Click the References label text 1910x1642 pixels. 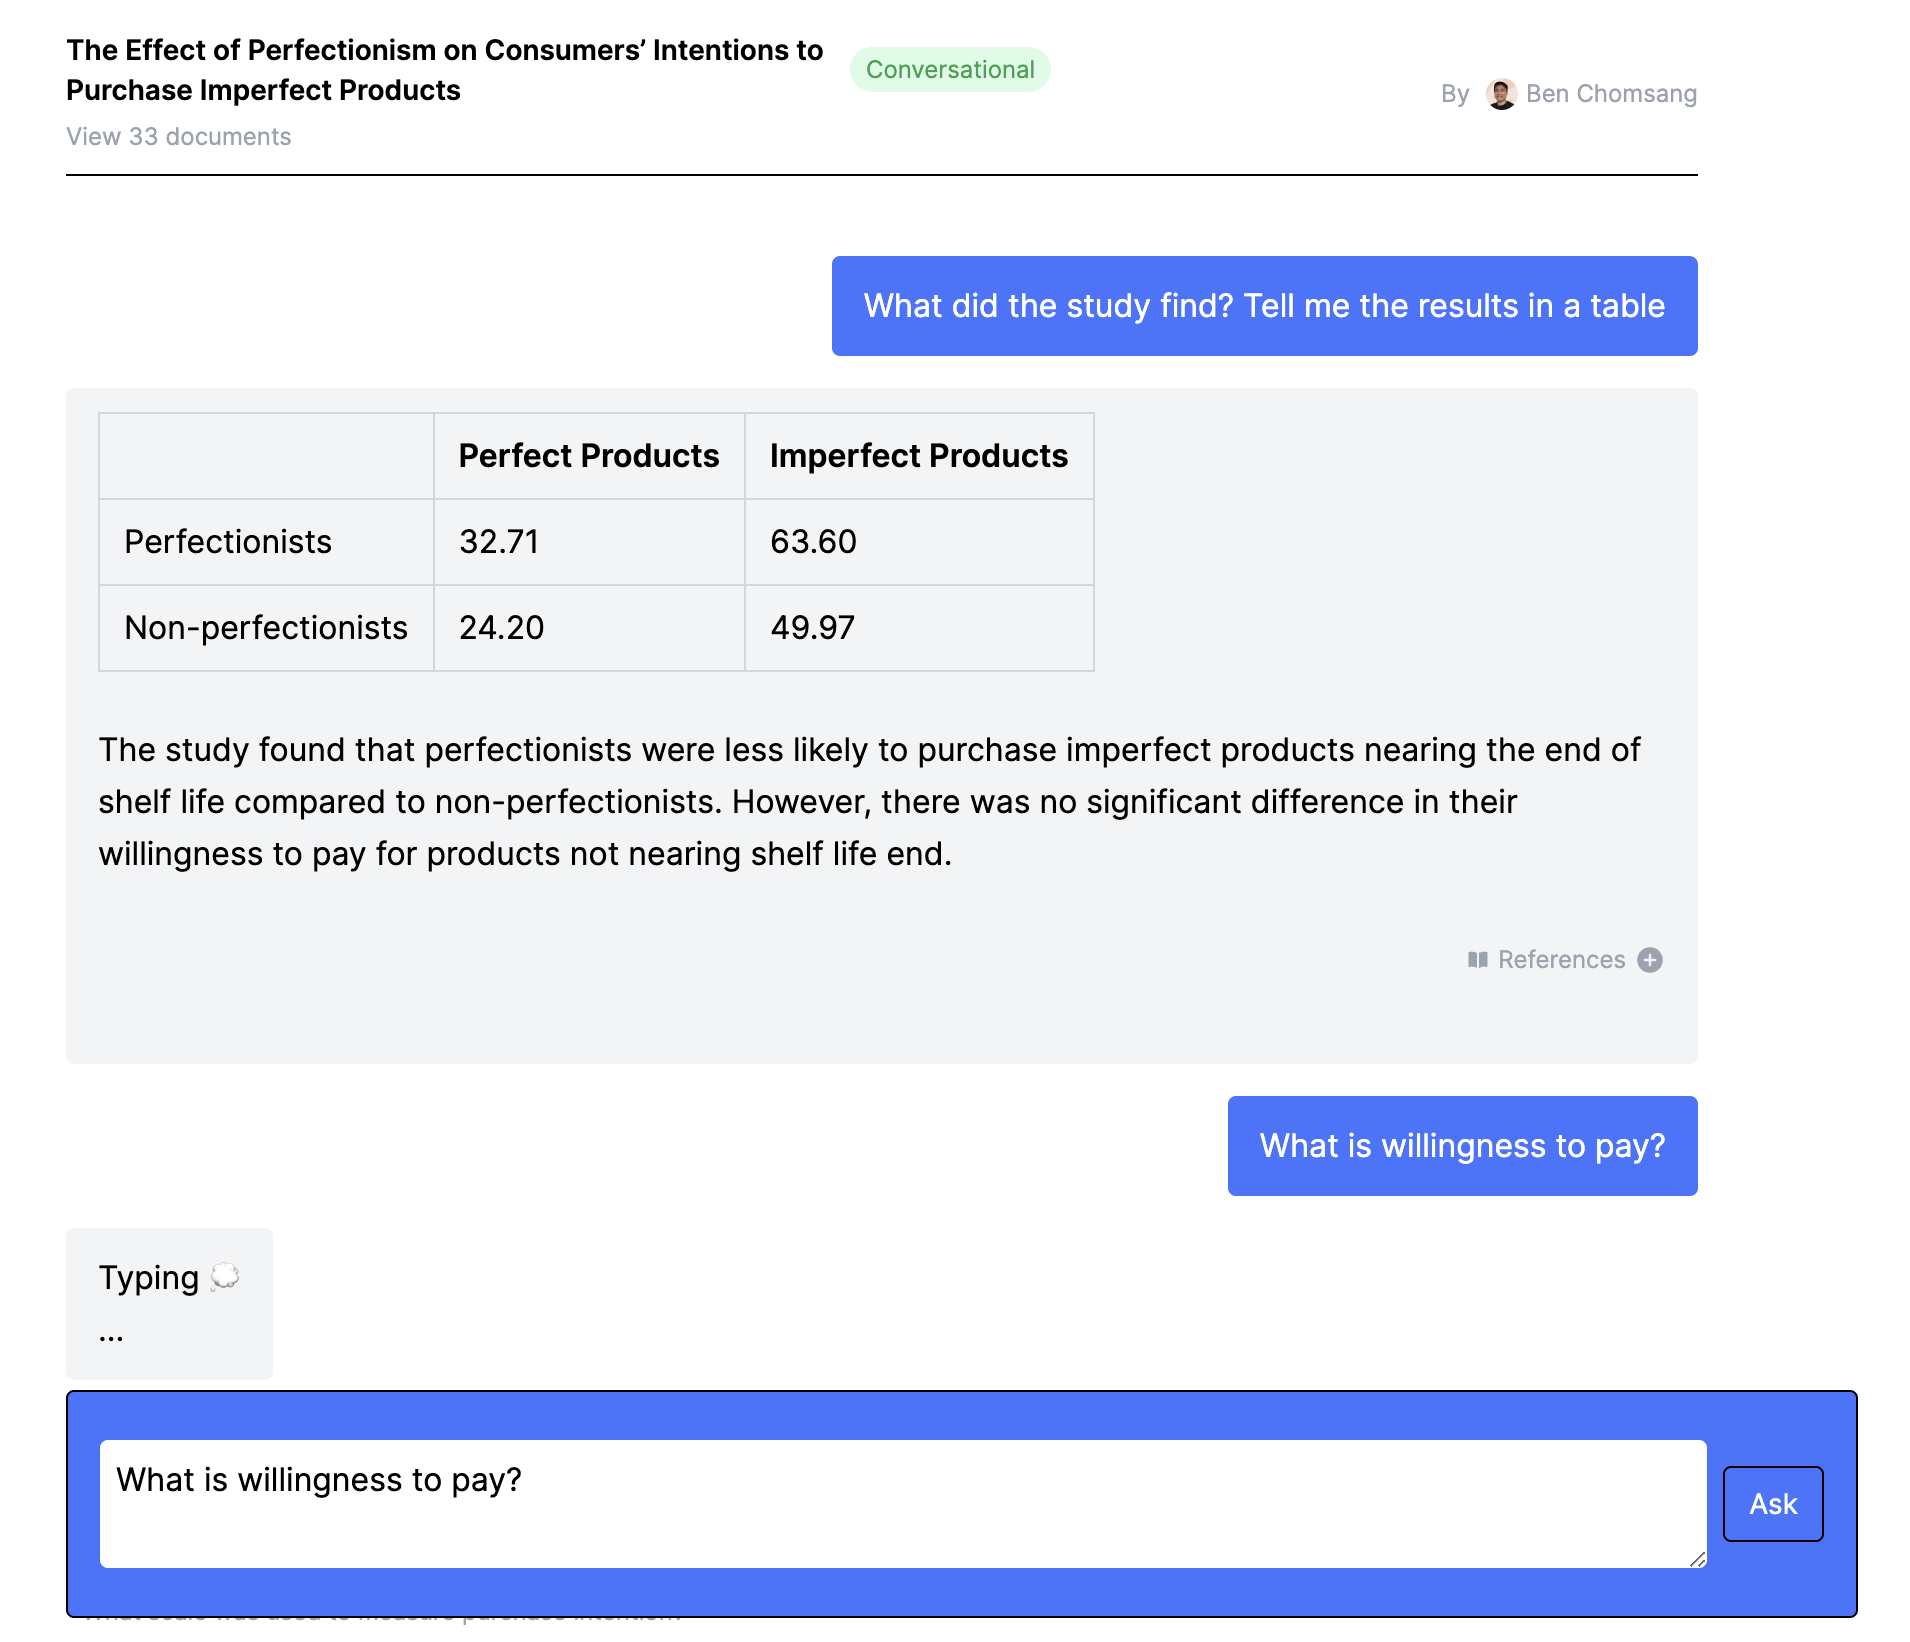1561,960
